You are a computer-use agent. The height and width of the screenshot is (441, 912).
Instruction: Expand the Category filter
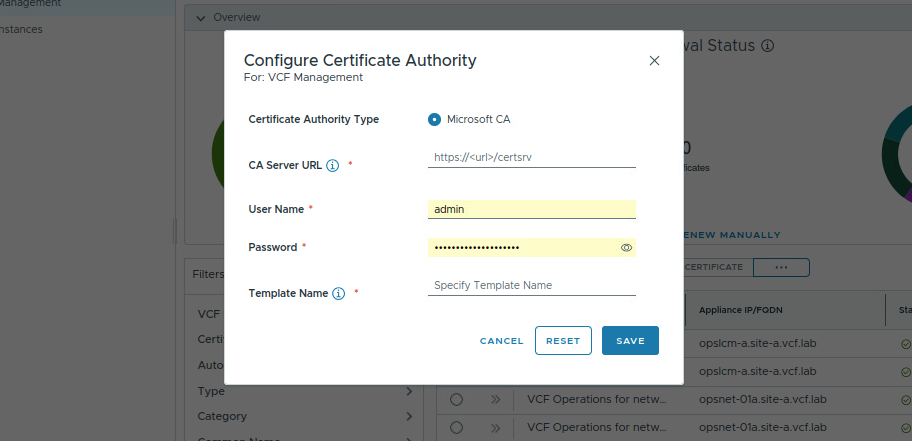[409, 416]
